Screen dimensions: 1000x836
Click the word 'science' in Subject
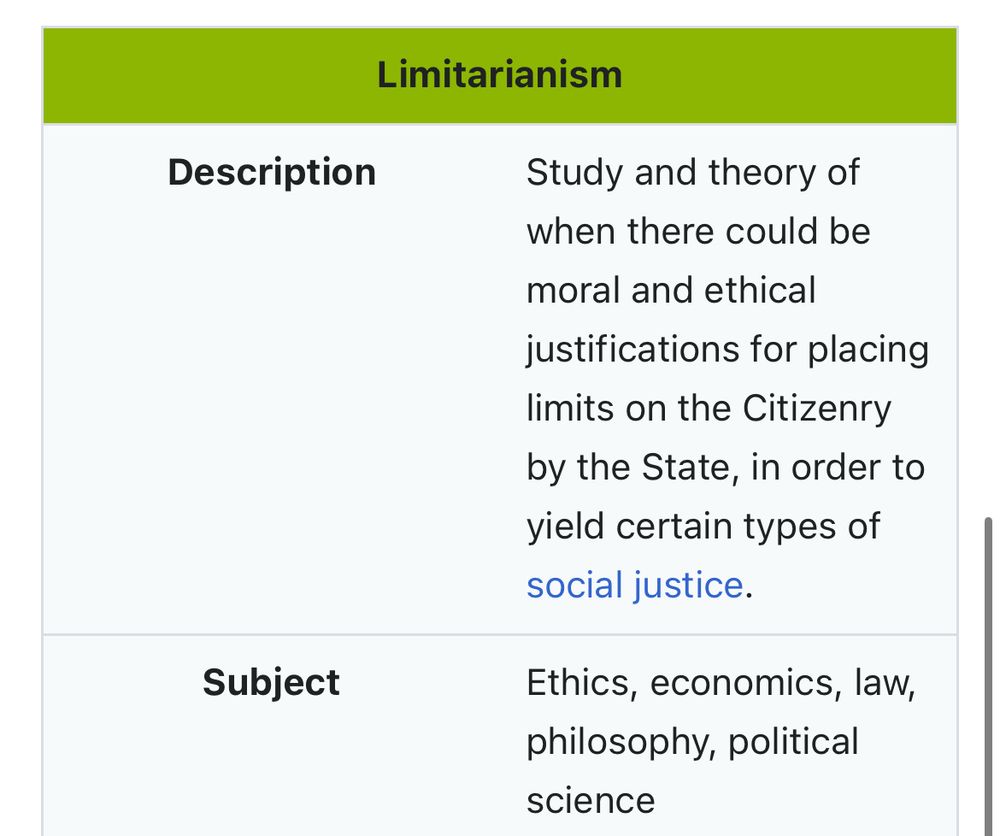pos(590,801)
